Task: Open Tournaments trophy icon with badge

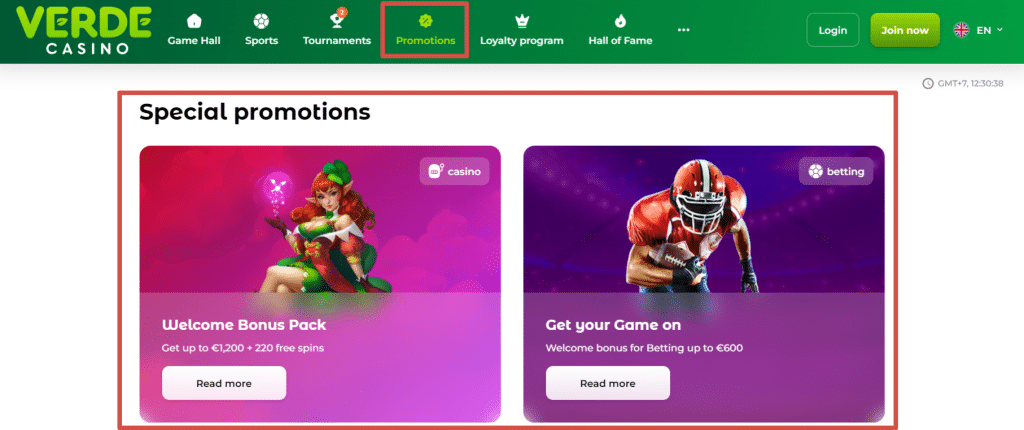Action: coord(338,20)
